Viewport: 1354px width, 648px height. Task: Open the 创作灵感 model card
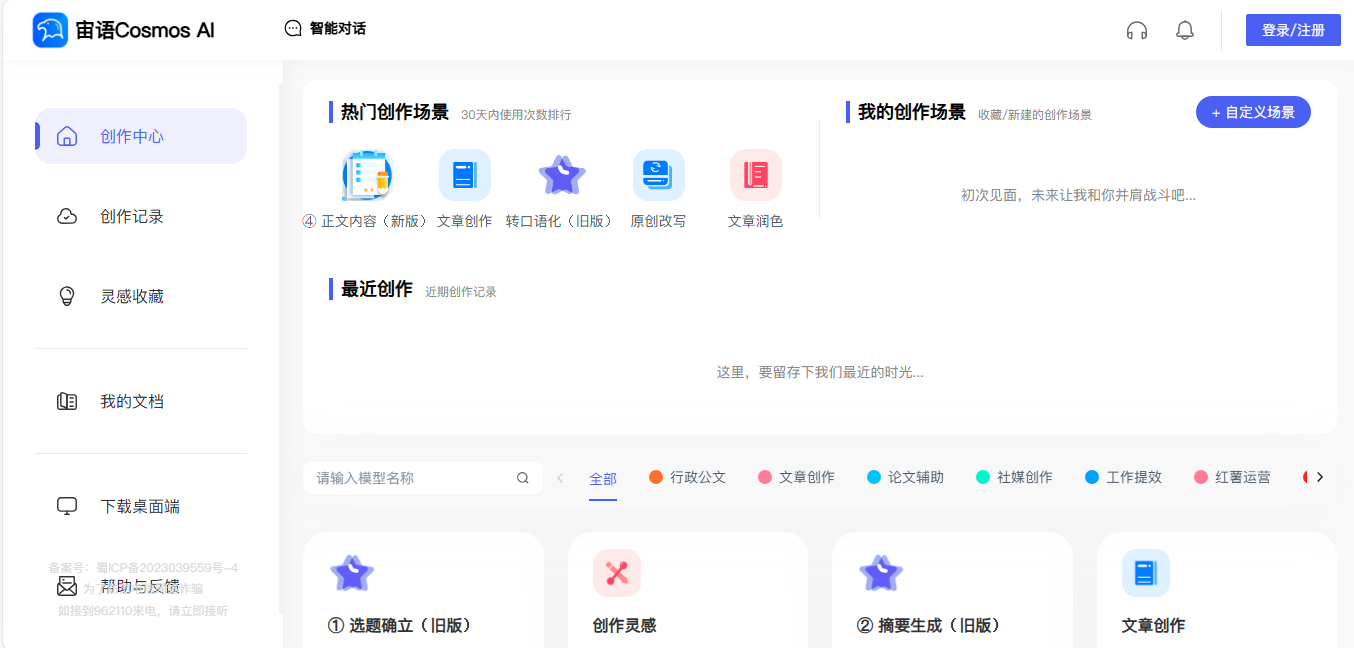687,592
